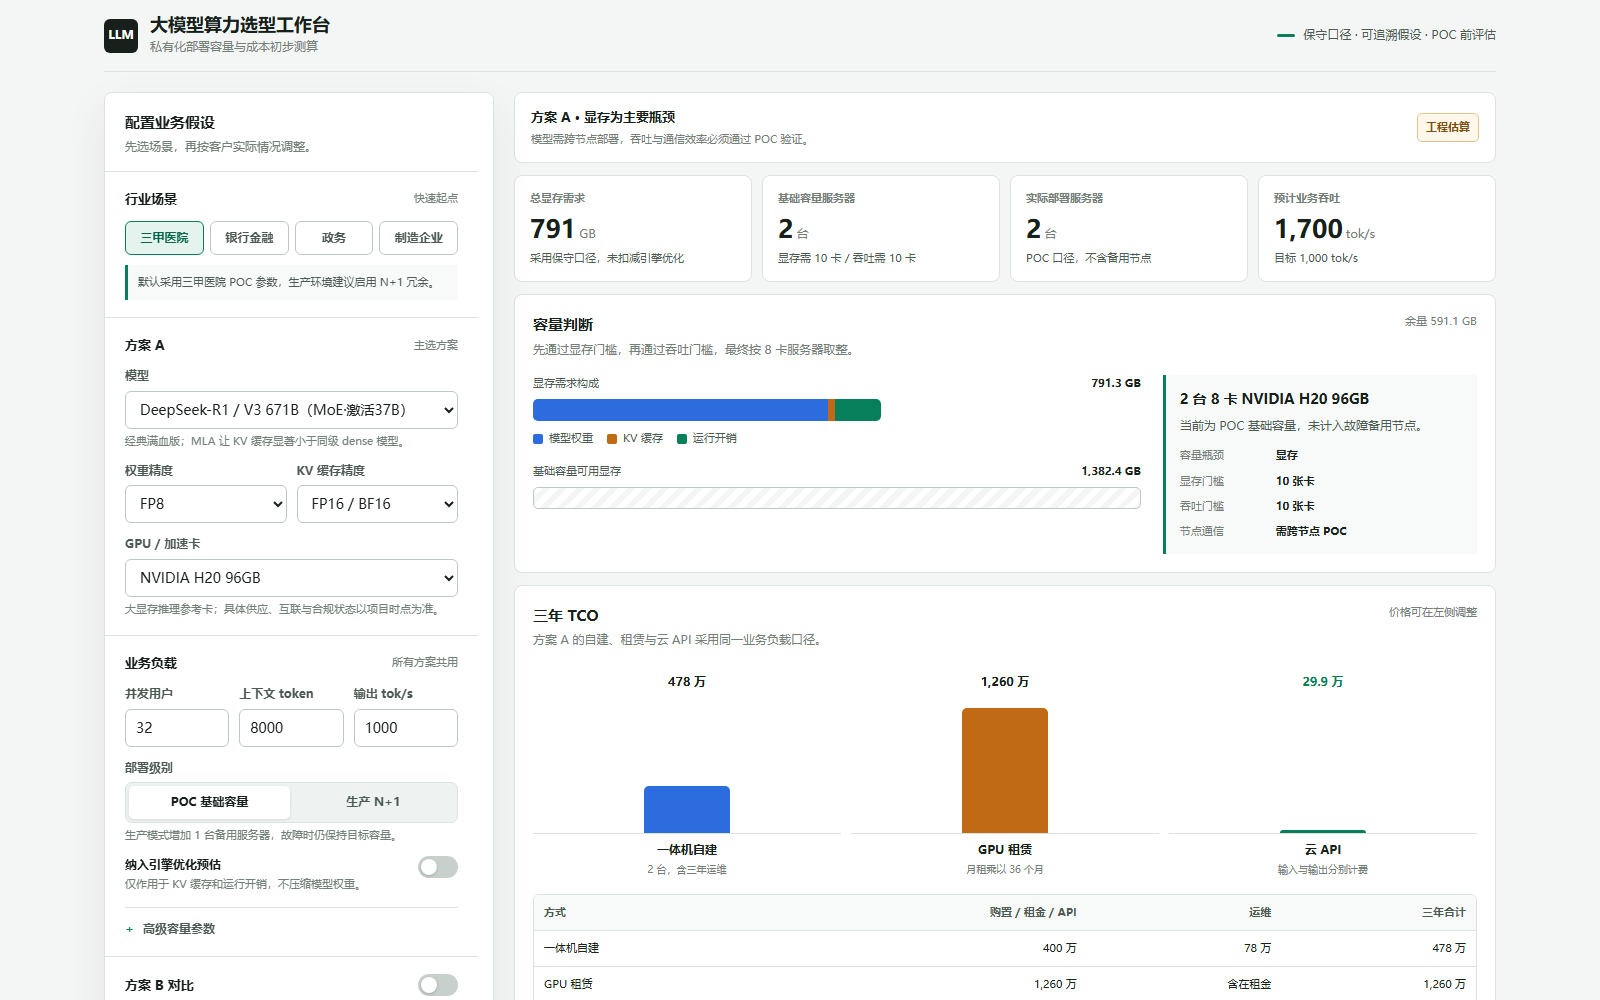Click the 输出 tok/s input field
Screen dimensions: 1600x1000
pyautogui.click(x=406, y=728)
